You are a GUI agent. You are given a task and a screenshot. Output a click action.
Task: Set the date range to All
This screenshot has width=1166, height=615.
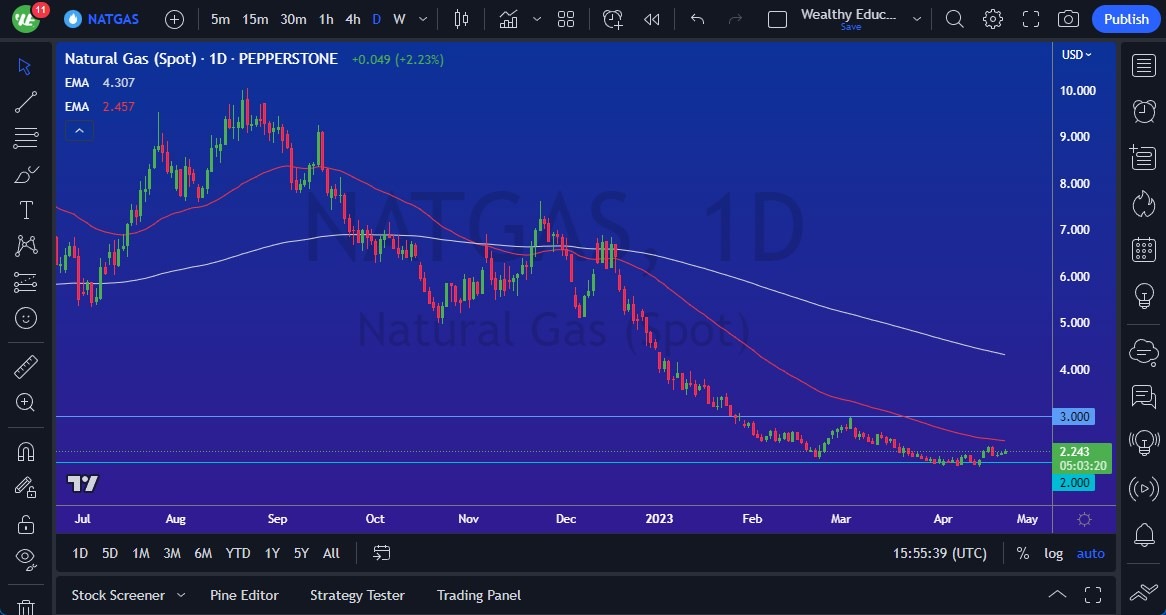(331, 553)
